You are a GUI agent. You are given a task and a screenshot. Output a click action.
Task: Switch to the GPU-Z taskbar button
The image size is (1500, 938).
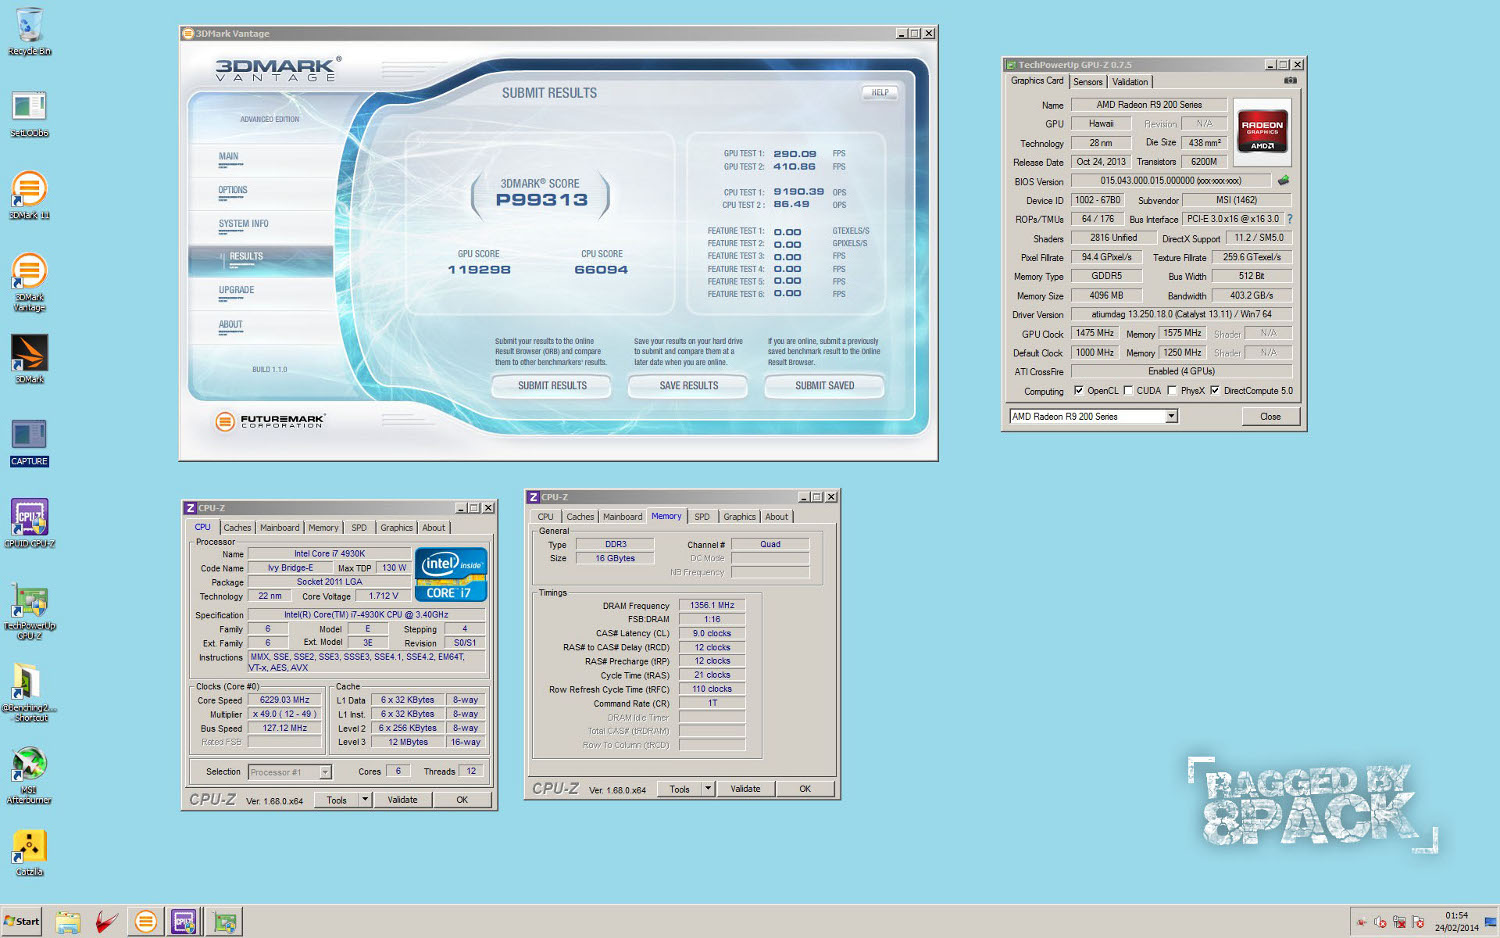(225, 922)
